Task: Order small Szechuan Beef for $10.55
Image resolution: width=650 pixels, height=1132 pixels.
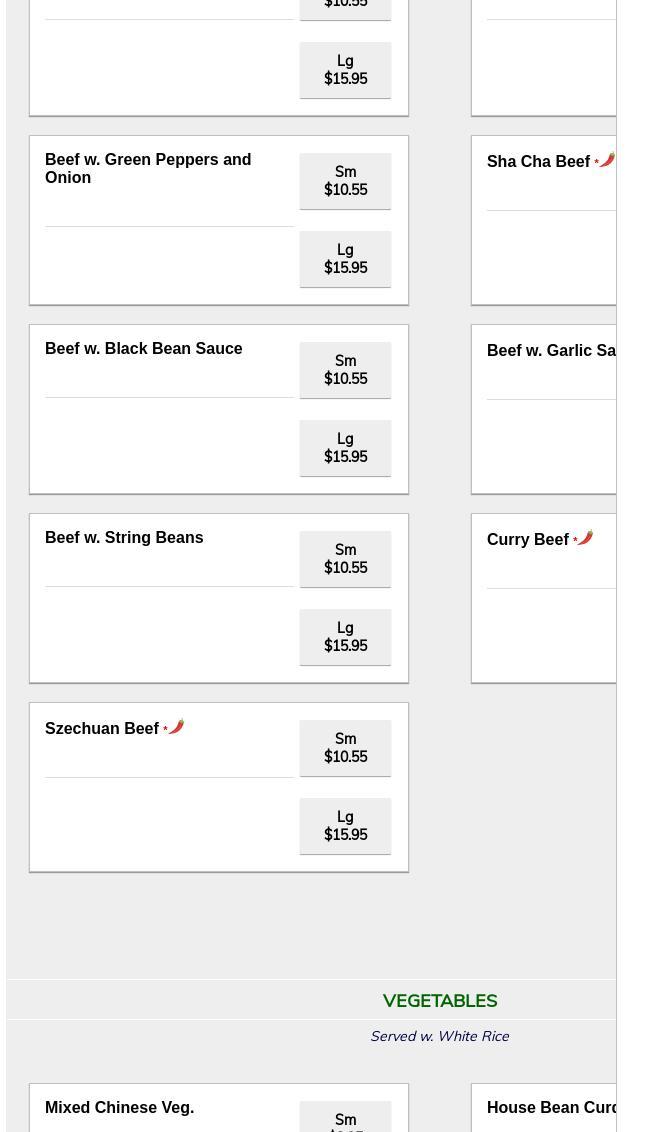Action: pos(345,748)
